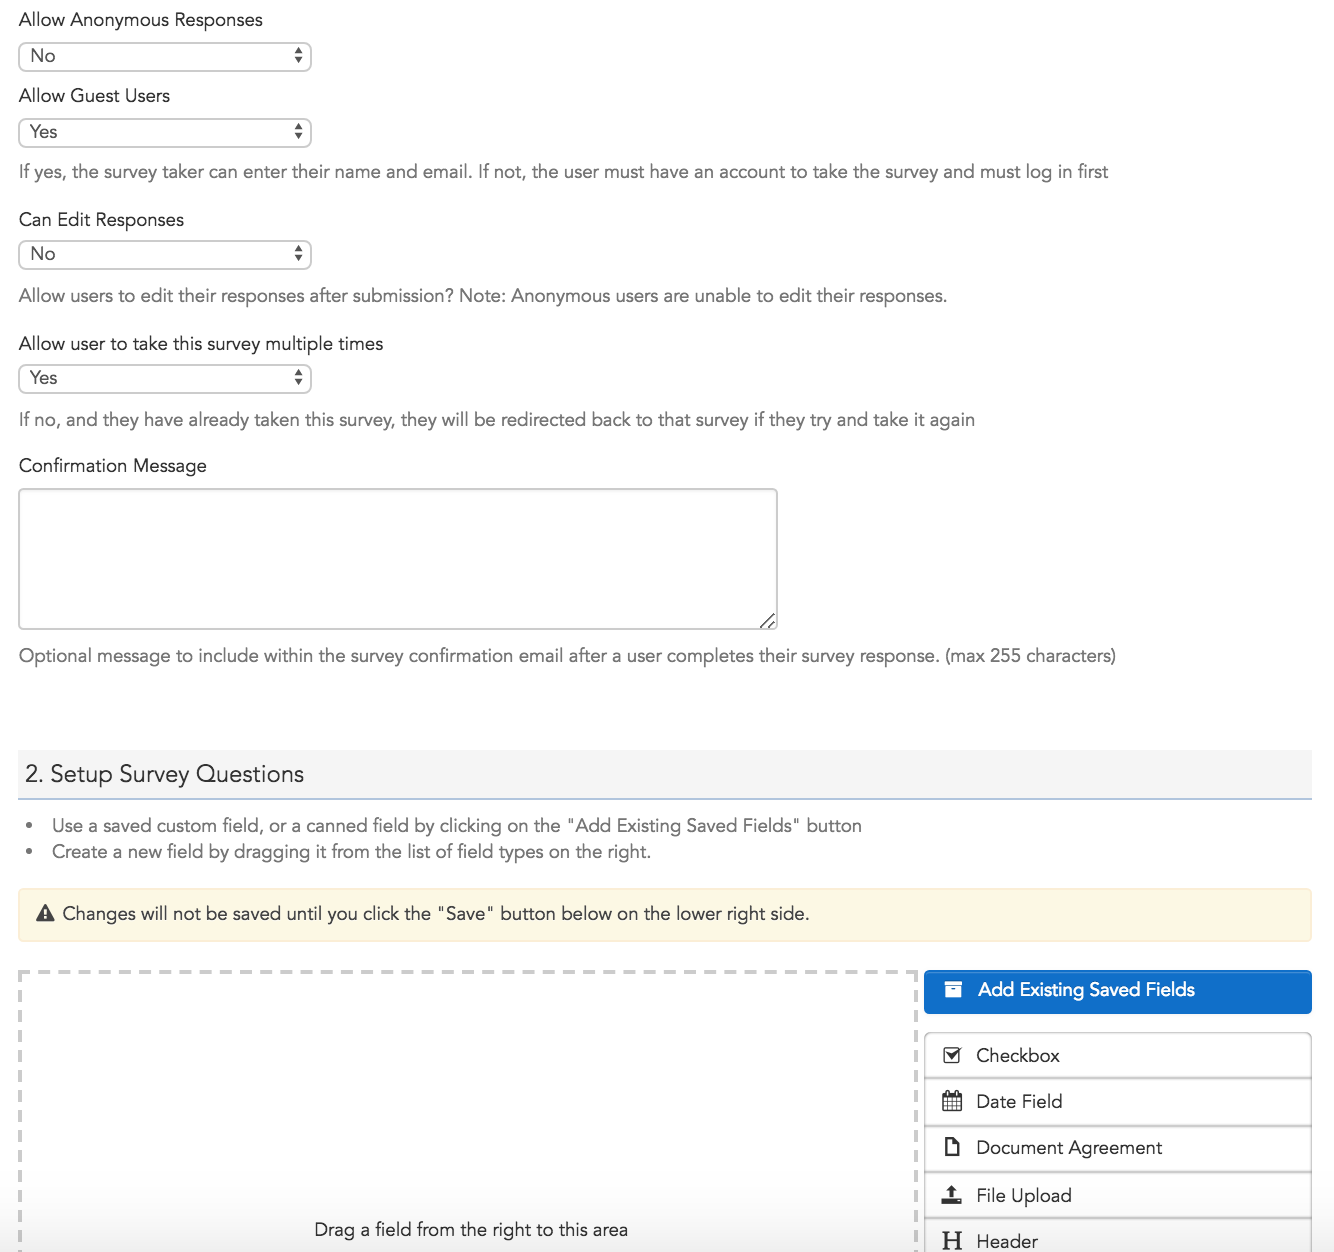Select the Checkbox field type
The height and width of the screenshot is (1252, 1334).
1117,1055
